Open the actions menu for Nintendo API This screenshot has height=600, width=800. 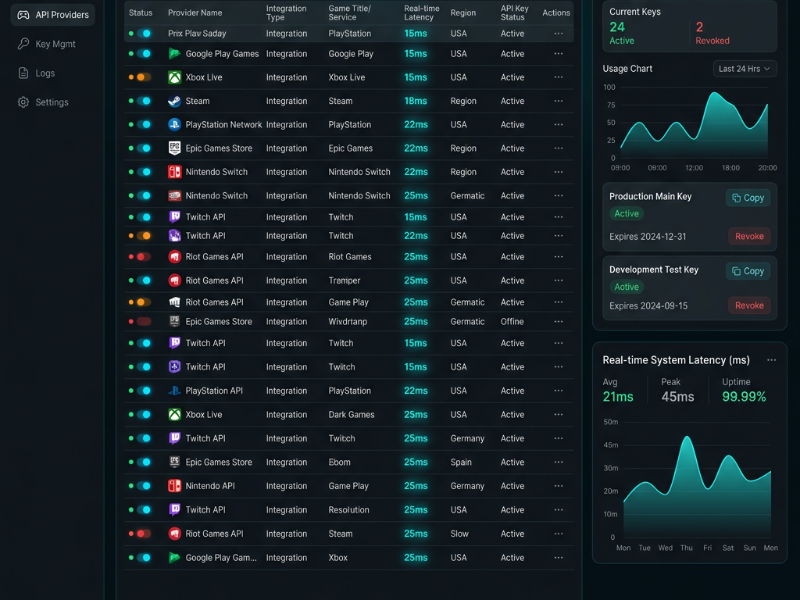pyautogui.click(x=559, y=486)
